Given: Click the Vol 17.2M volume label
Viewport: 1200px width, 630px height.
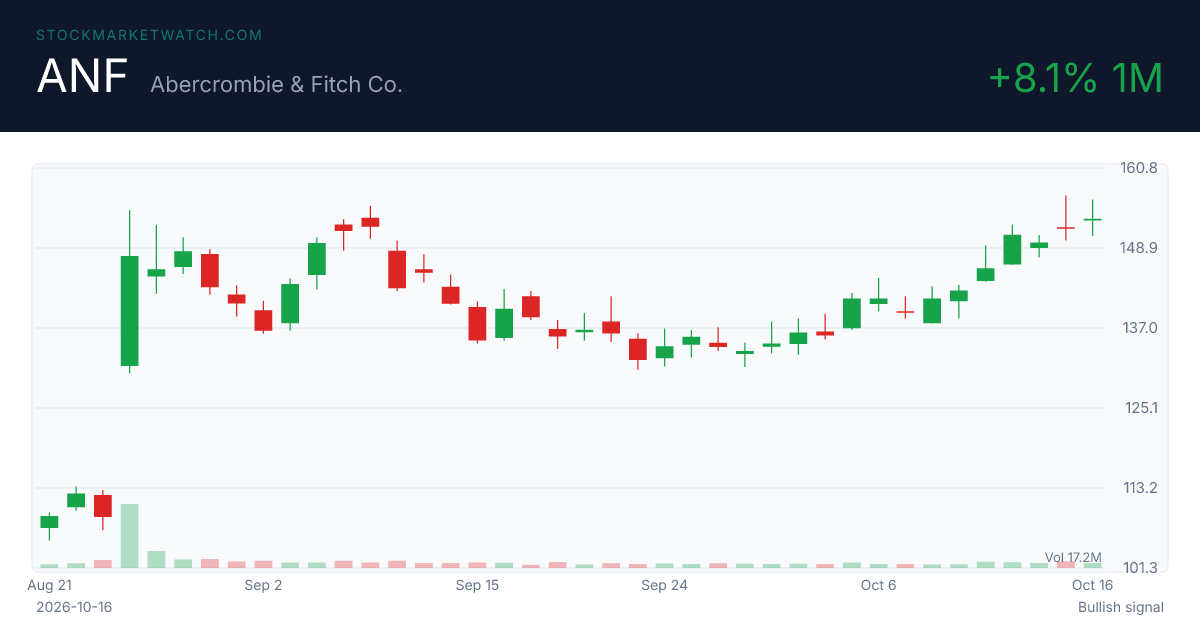Looking at the screenshot, I should point(1073,557).
